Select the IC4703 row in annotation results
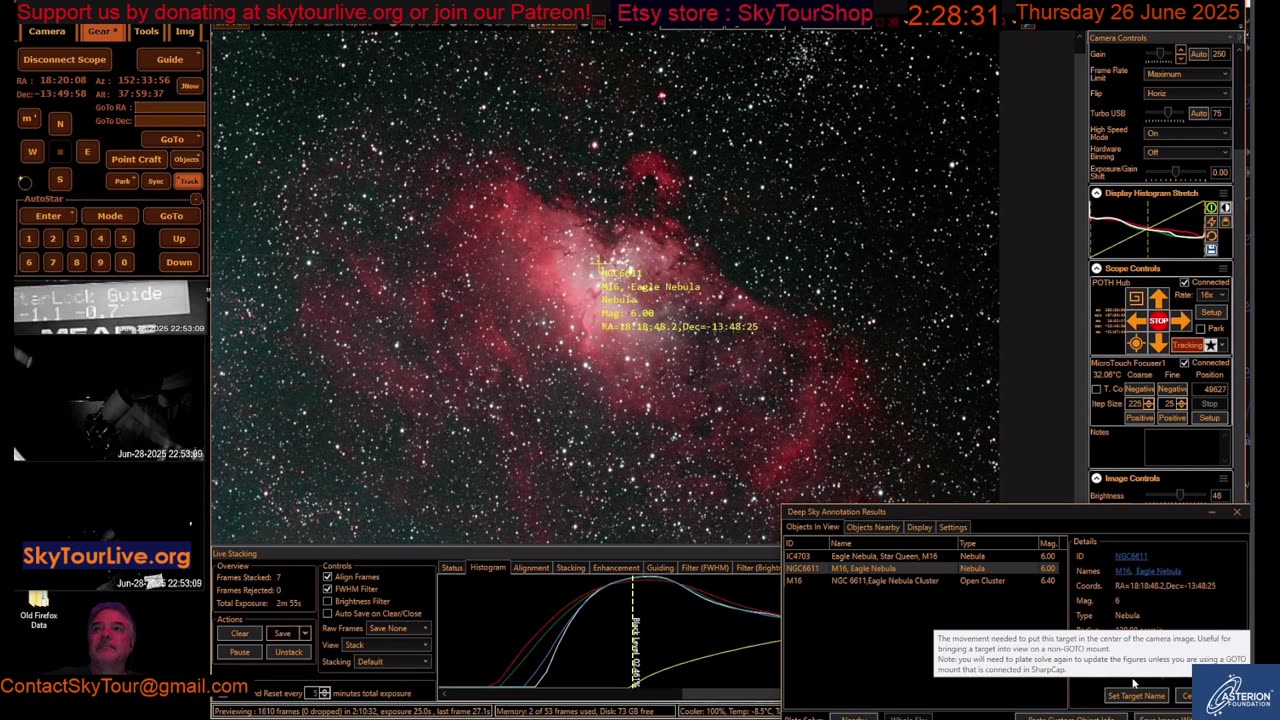Screen dimensions: 1280x720 tap(922, 556)
